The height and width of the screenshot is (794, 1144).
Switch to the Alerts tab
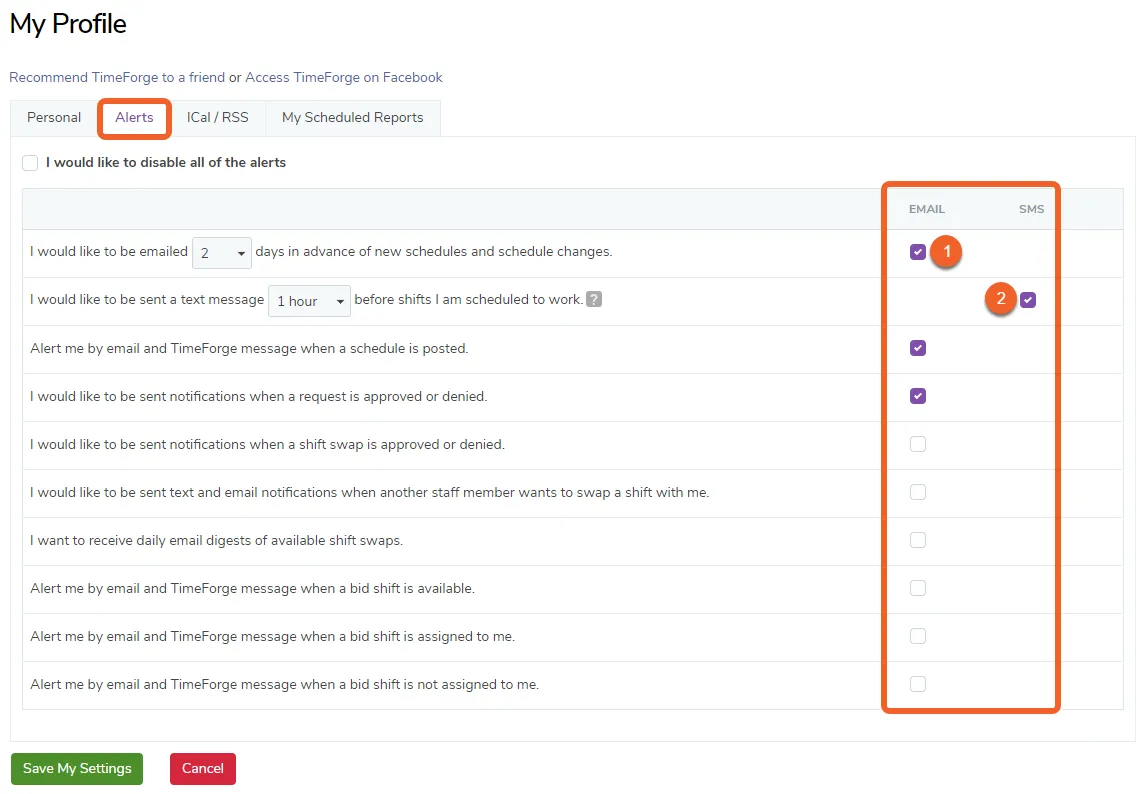pyautogui.click(x=134, y=117)
